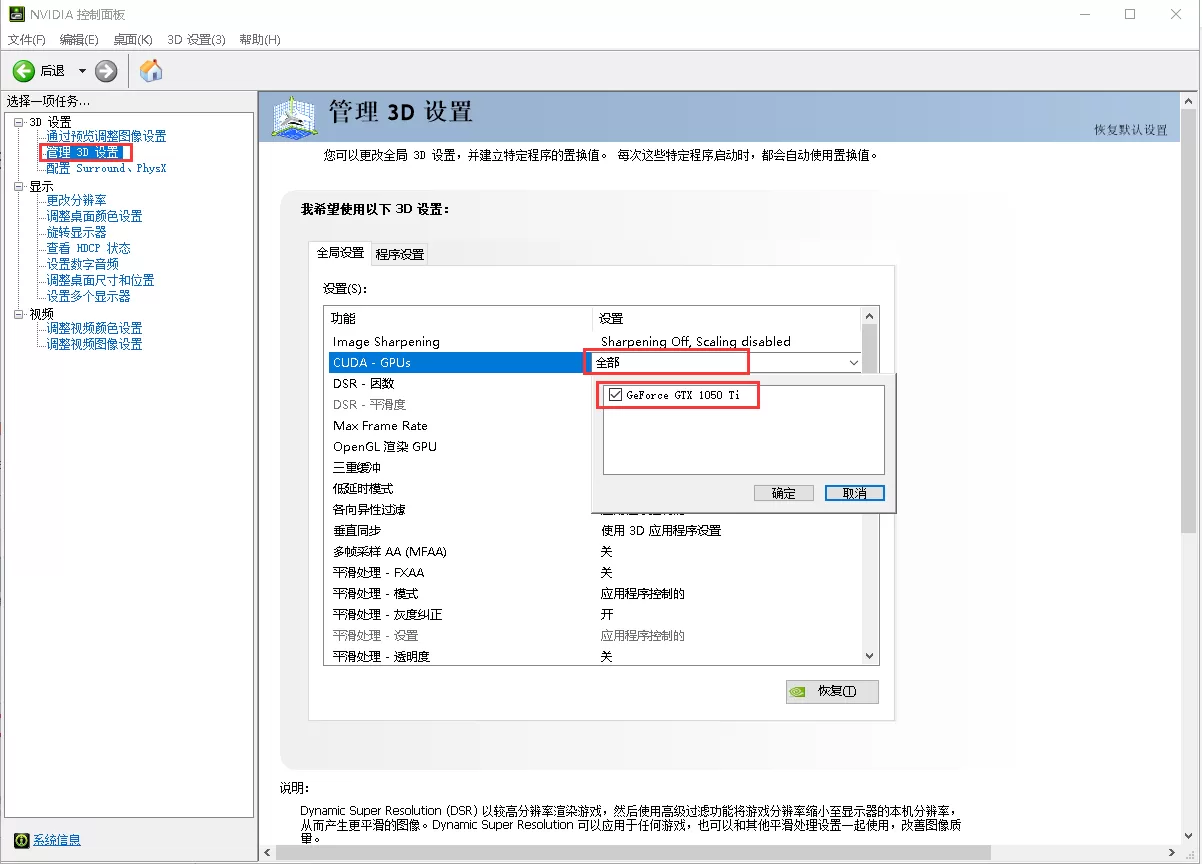Click the NVIDIA logo in the title bar

pyautogui.click(x=15, y=13)
